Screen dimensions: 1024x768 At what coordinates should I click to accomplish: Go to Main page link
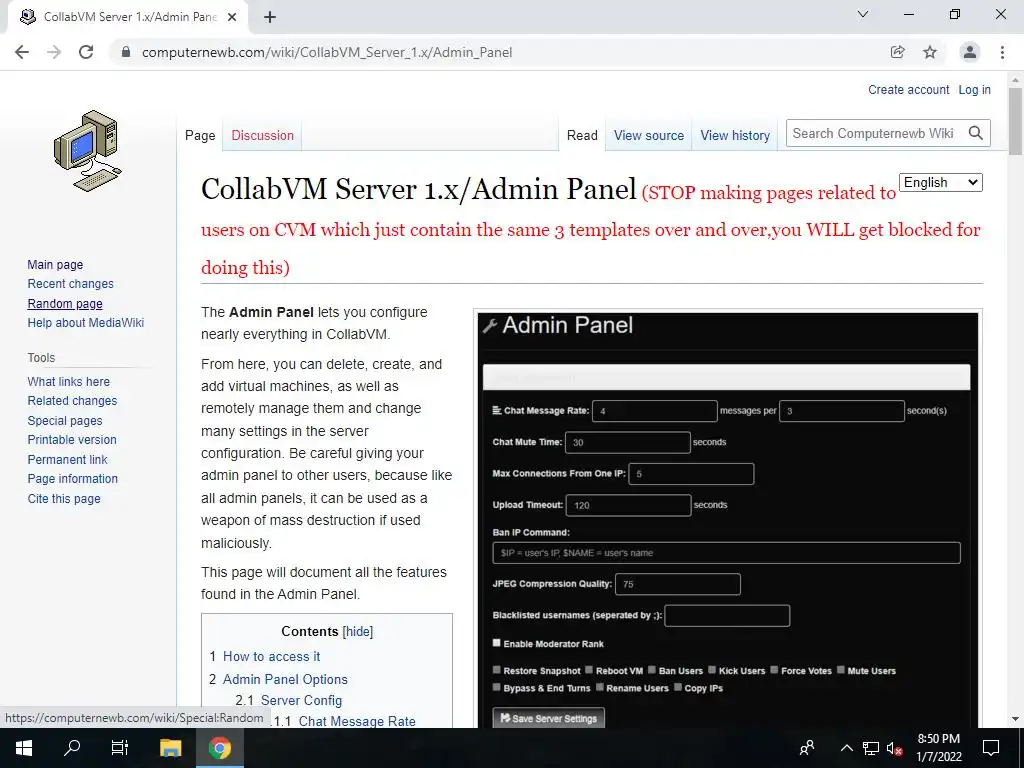pyautogui.click(x=56, y=264)
